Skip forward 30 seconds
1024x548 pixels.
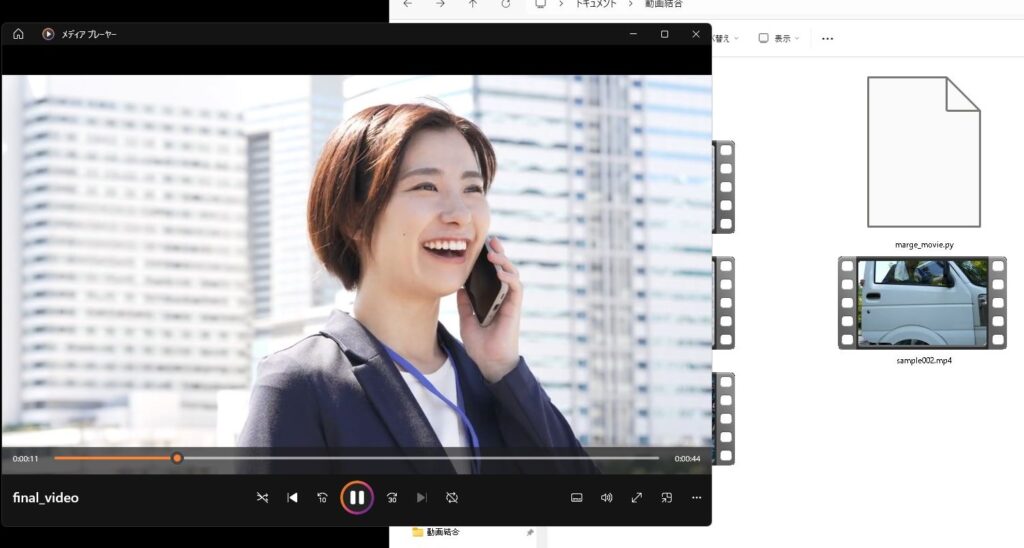coord(392,497)
